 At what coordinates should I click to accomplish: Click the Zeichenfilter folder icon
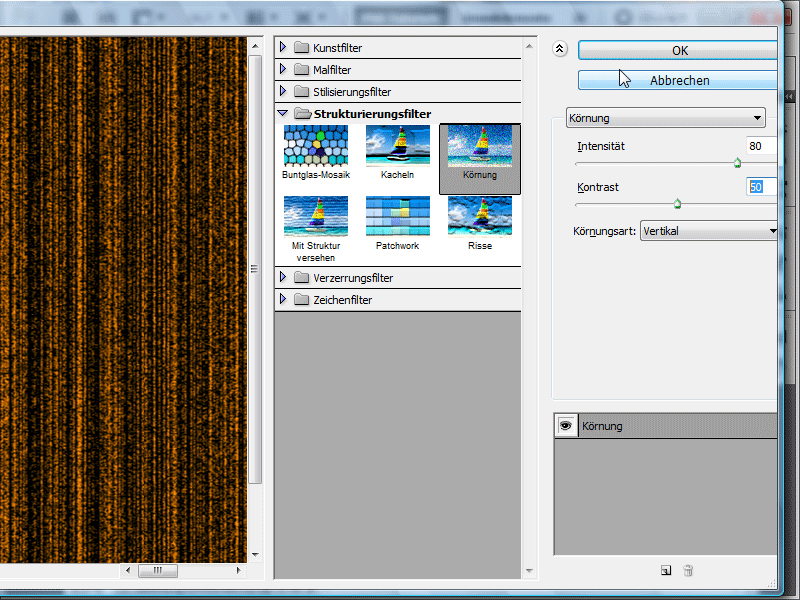(302, 299)
